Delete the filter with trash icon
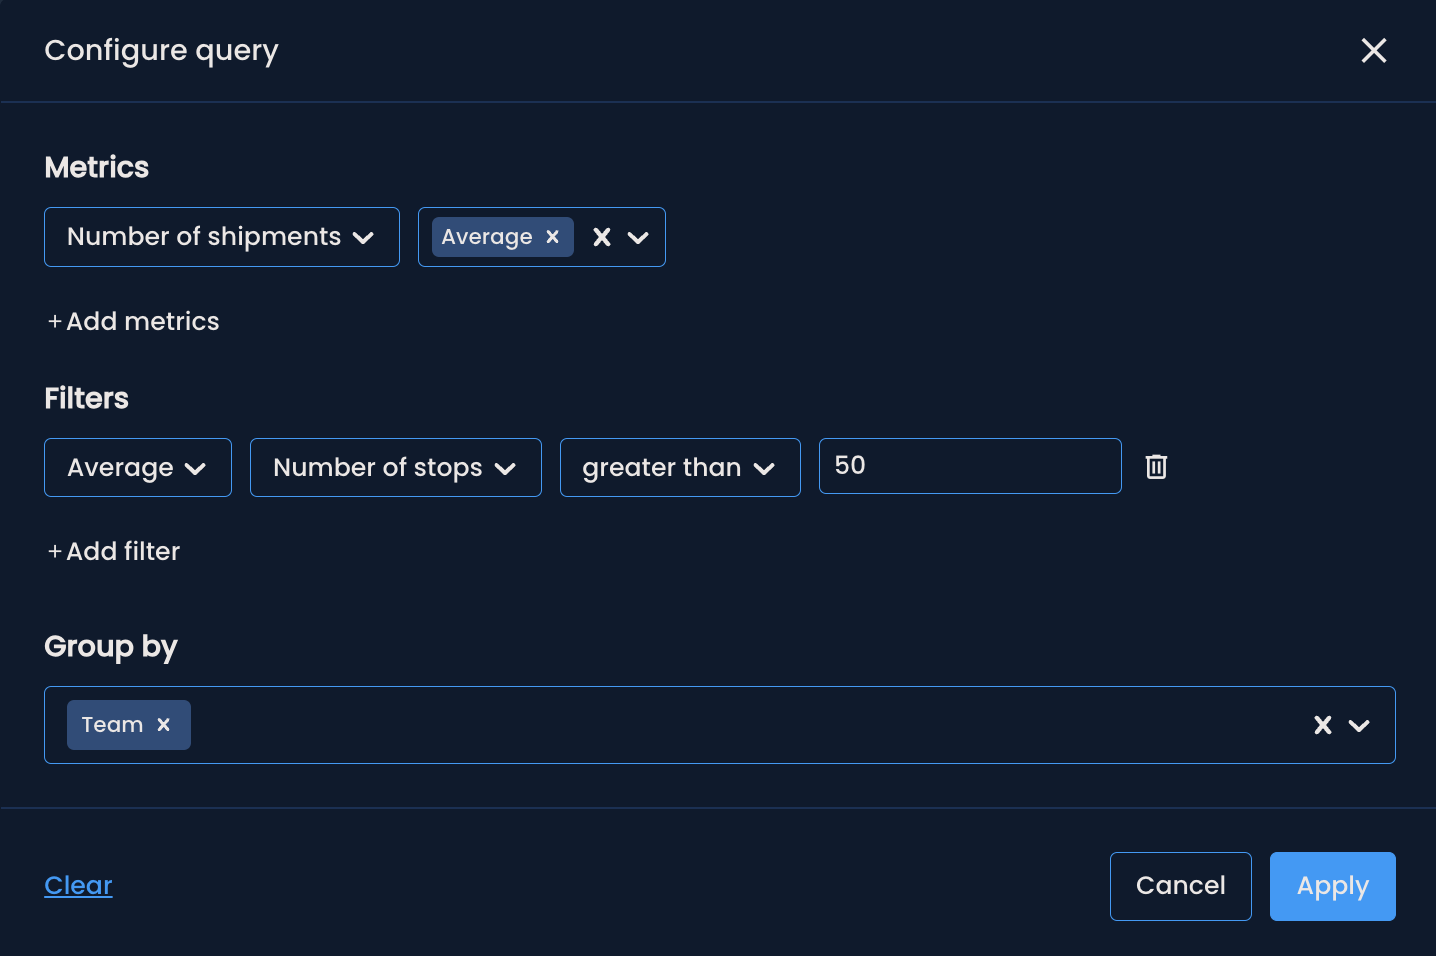 point(1156,466)
